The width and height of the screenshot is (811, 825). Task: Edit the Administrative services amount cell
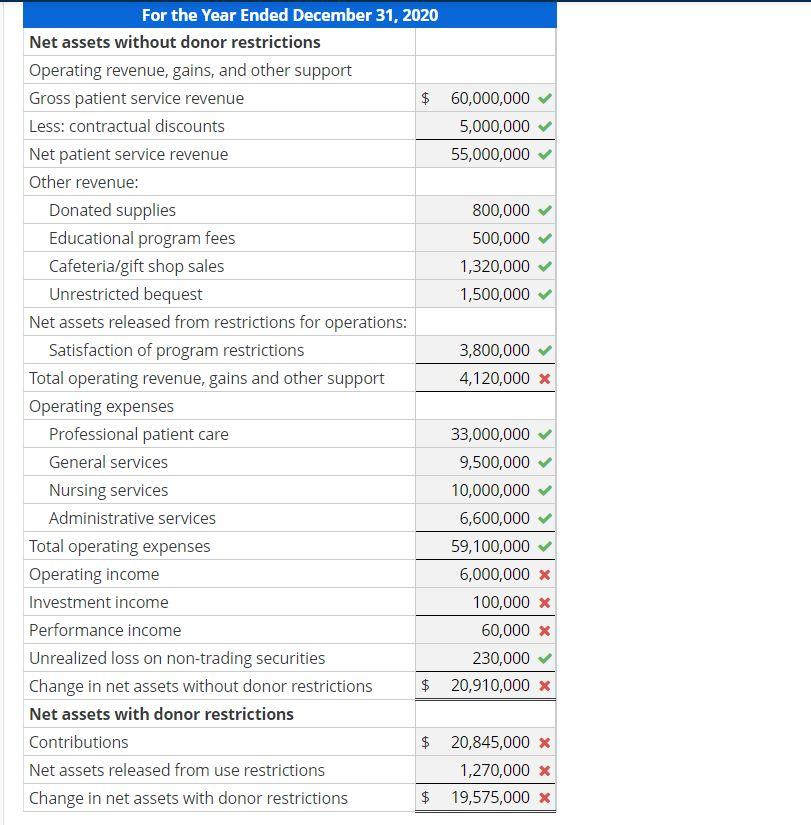click(485, 518)
